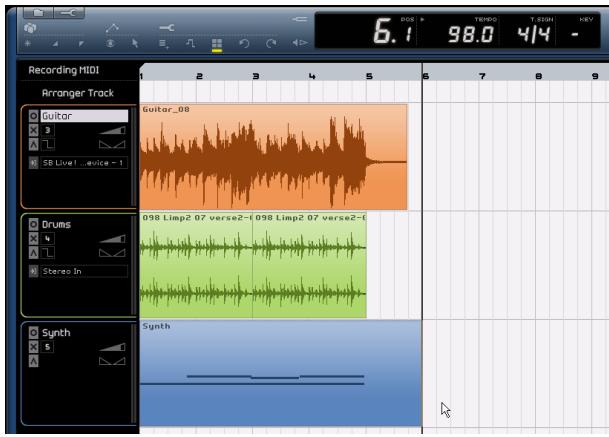The height and width of the screenshot is (437, 609).
Task: Toggle the highlighted grid snap icon
Action: [217, 44]
